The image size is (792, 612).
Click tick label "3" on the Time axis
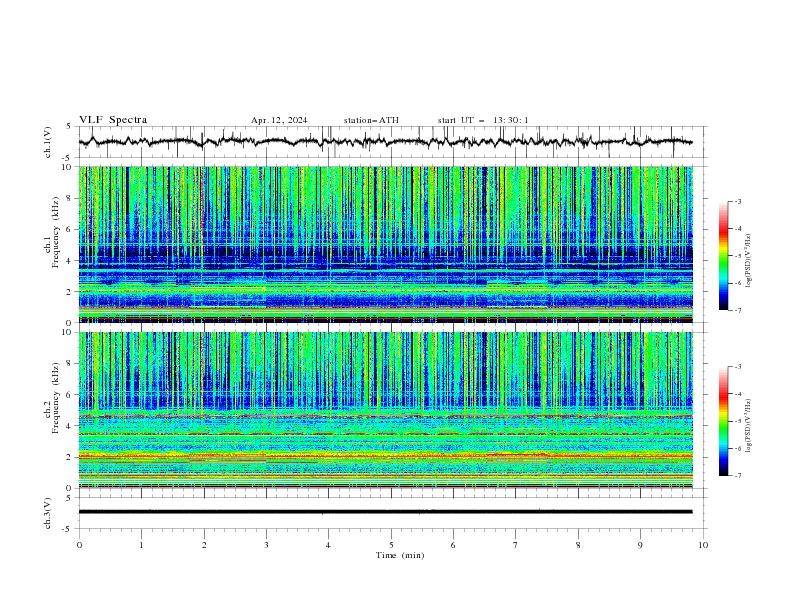[x=266, y=545]
